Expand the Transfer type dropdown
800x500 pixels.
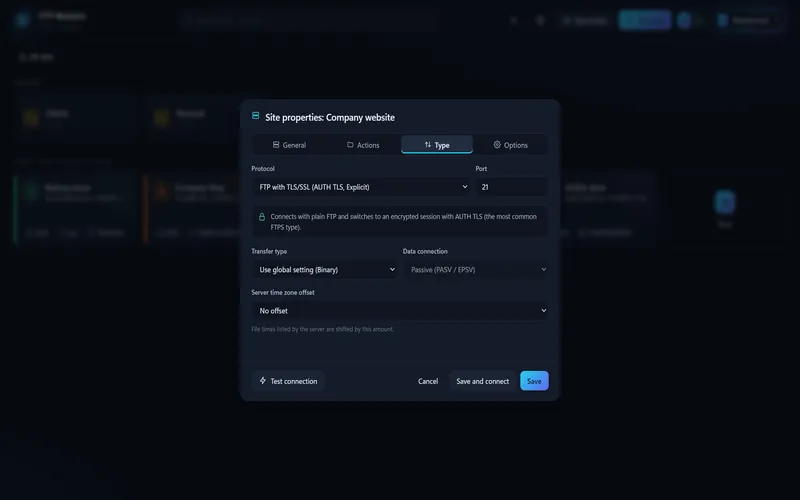point(324,269)
